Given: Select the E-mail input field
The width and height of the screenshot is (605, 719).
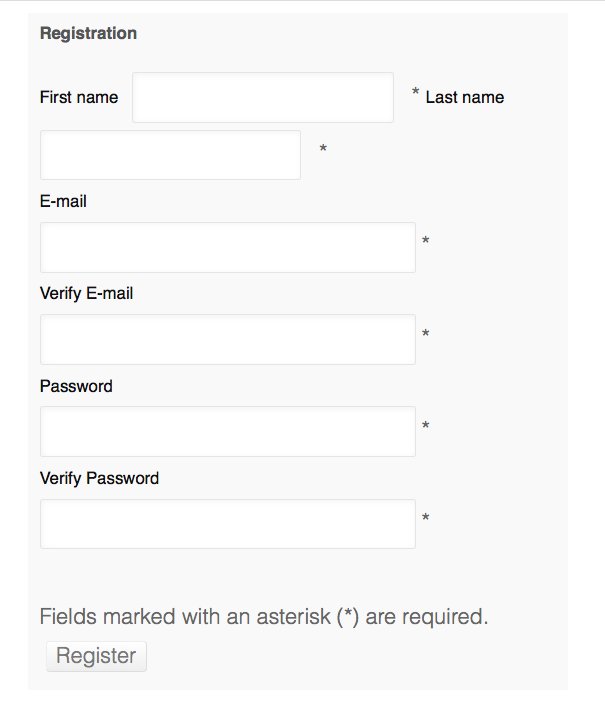Looking at the screenshot, I should 227,247.
